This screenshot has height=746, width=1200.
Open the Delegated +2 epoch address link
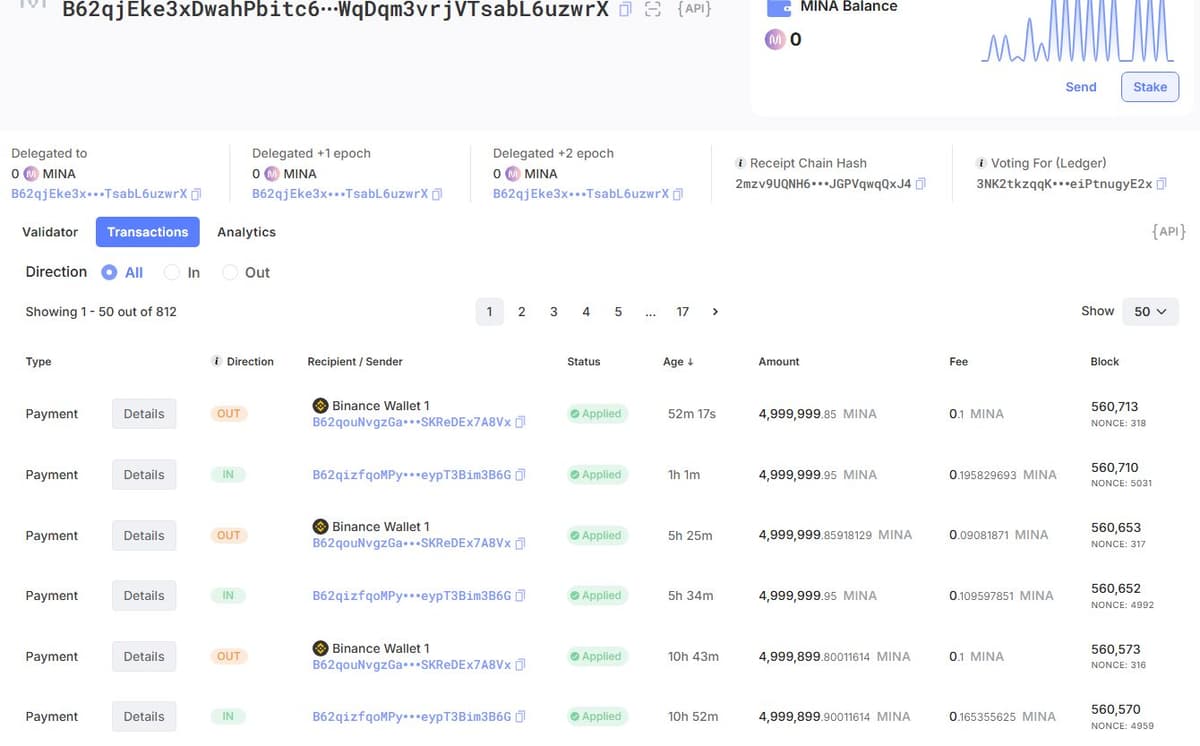coord(581,194)
